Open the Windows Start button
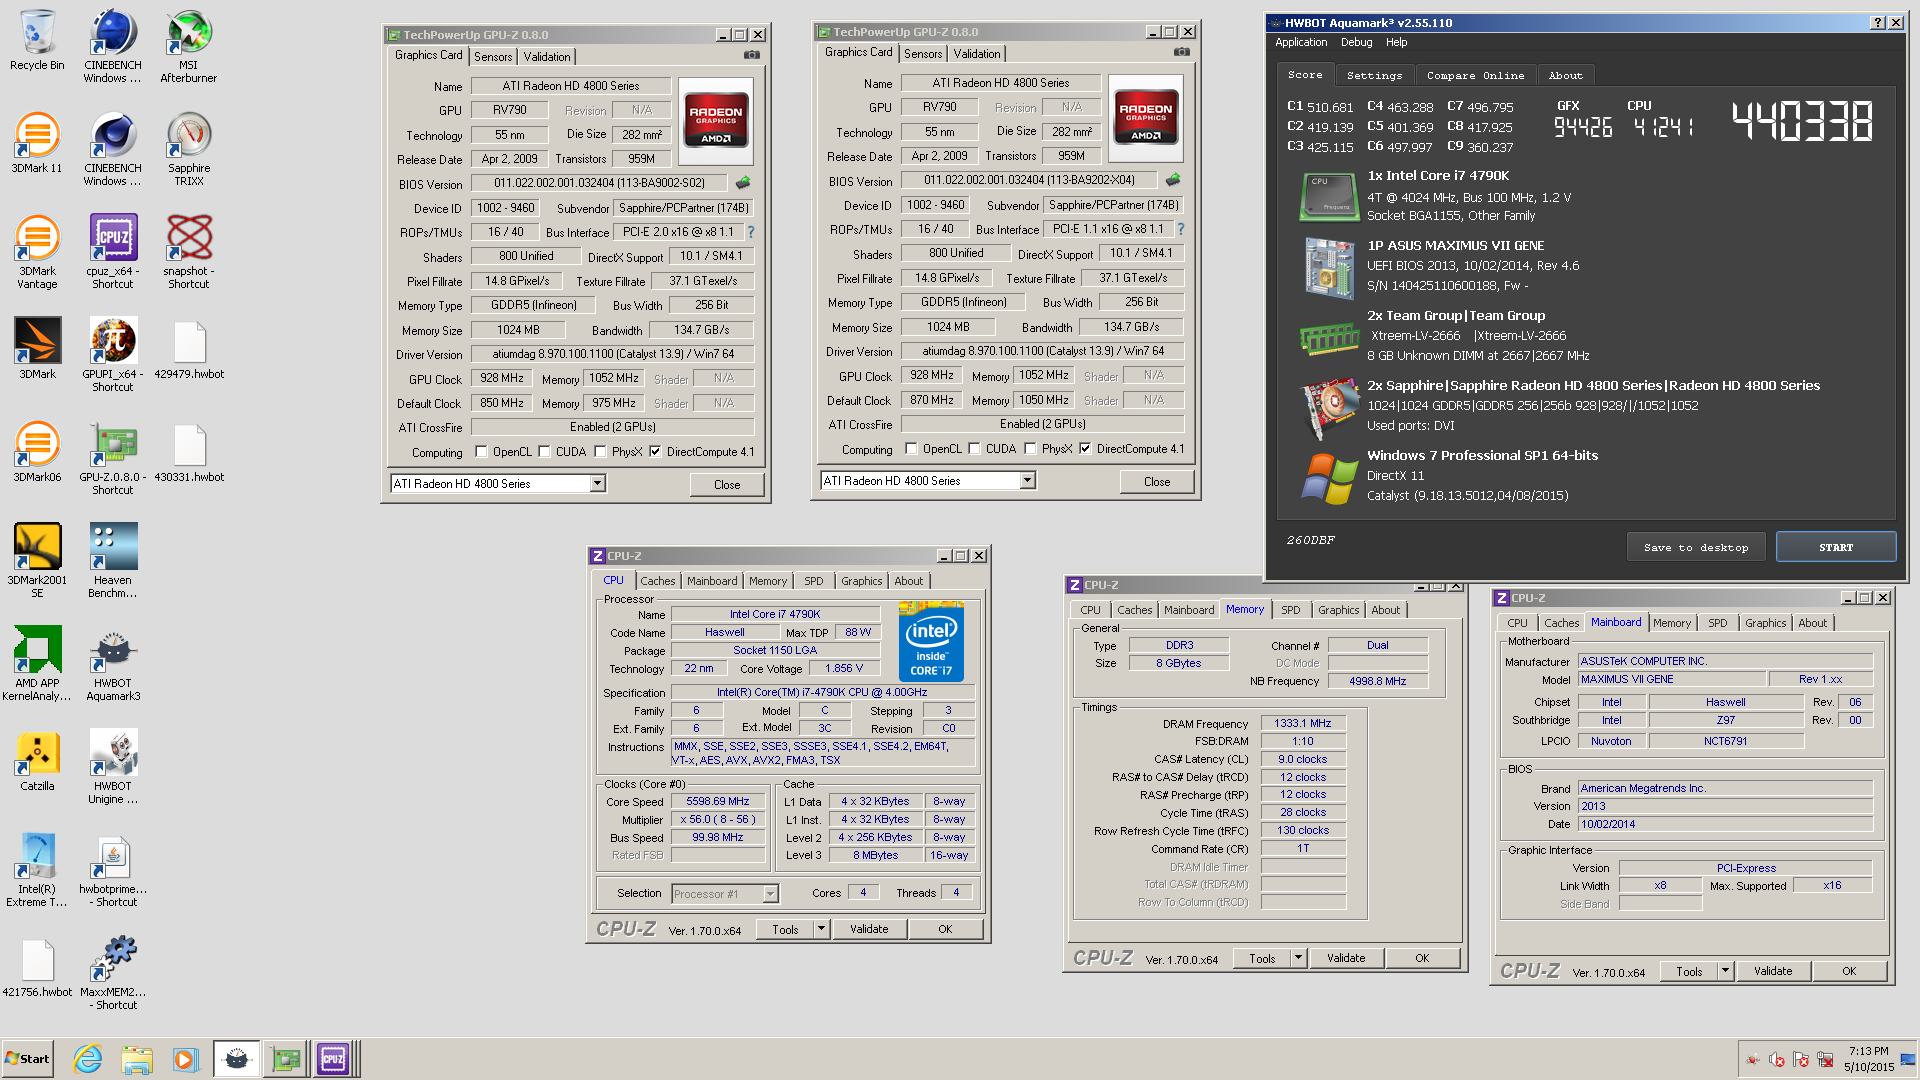This screenshot has height=1080, width=1920. (x=27, y=1059)
